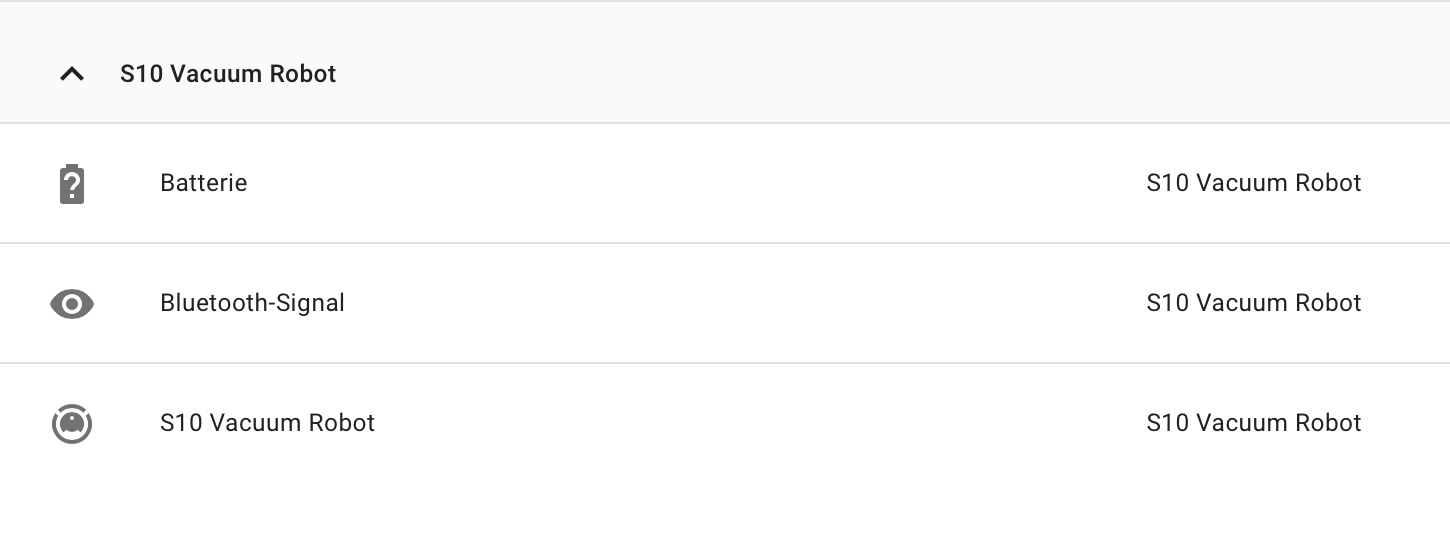This screenshot has height=558, width=1450.
Task: Select S10 Vacuum Robot entity name in last row
Action: 267,423
